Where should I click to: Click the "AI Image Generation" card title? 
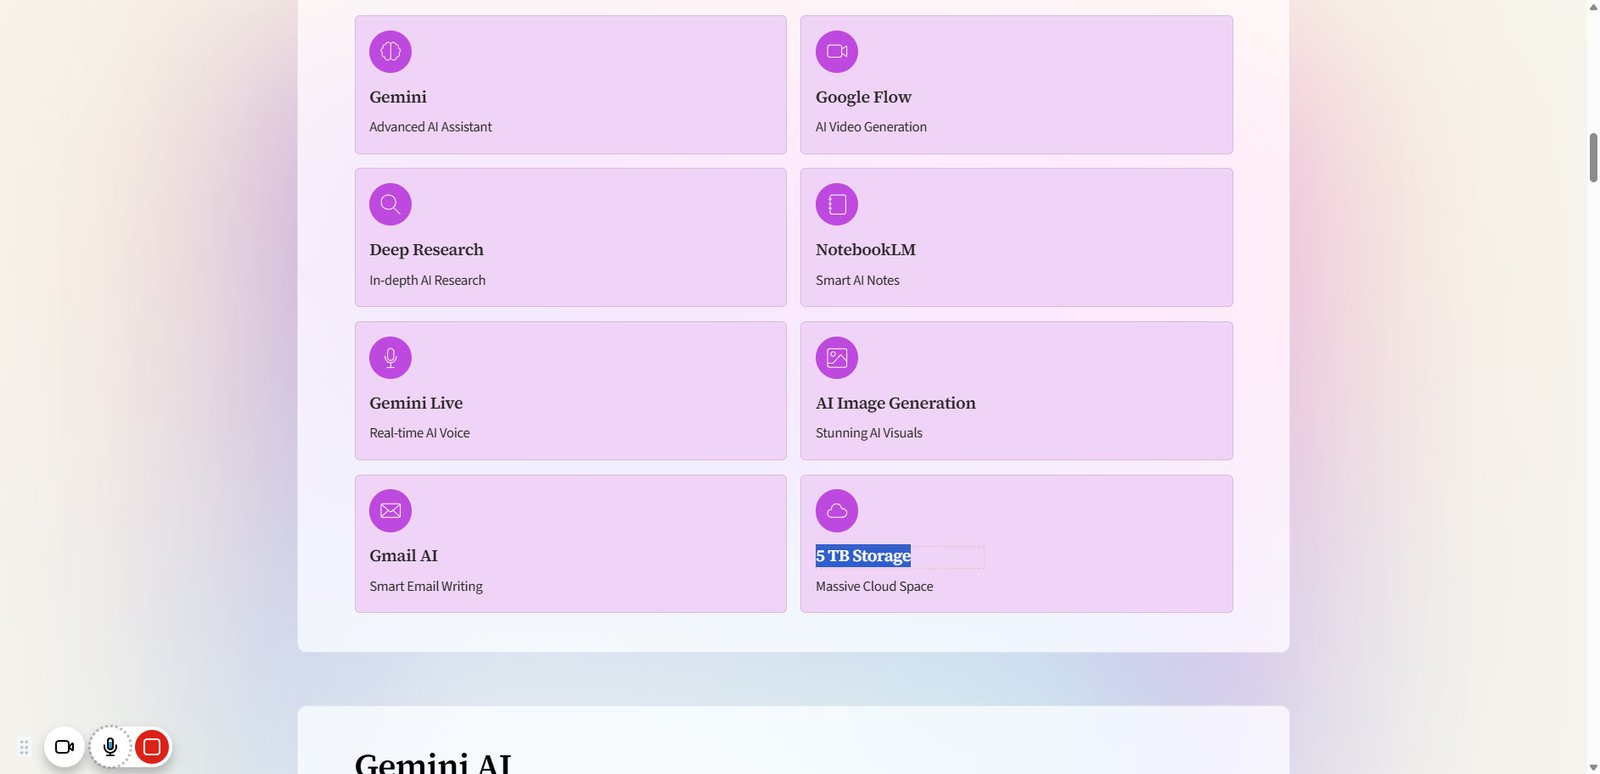(x=896, y=403)
